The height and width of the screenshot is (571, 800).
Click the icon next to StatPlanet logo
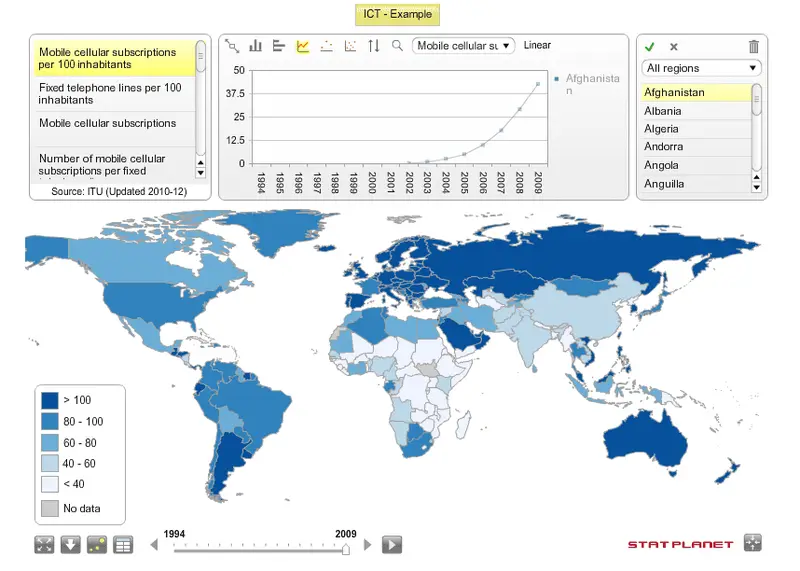[753, 542]
